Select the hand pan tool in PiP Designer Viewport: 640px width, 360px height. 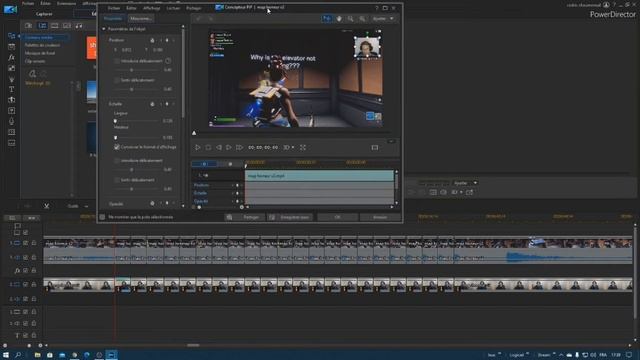(x=339, y=18)
